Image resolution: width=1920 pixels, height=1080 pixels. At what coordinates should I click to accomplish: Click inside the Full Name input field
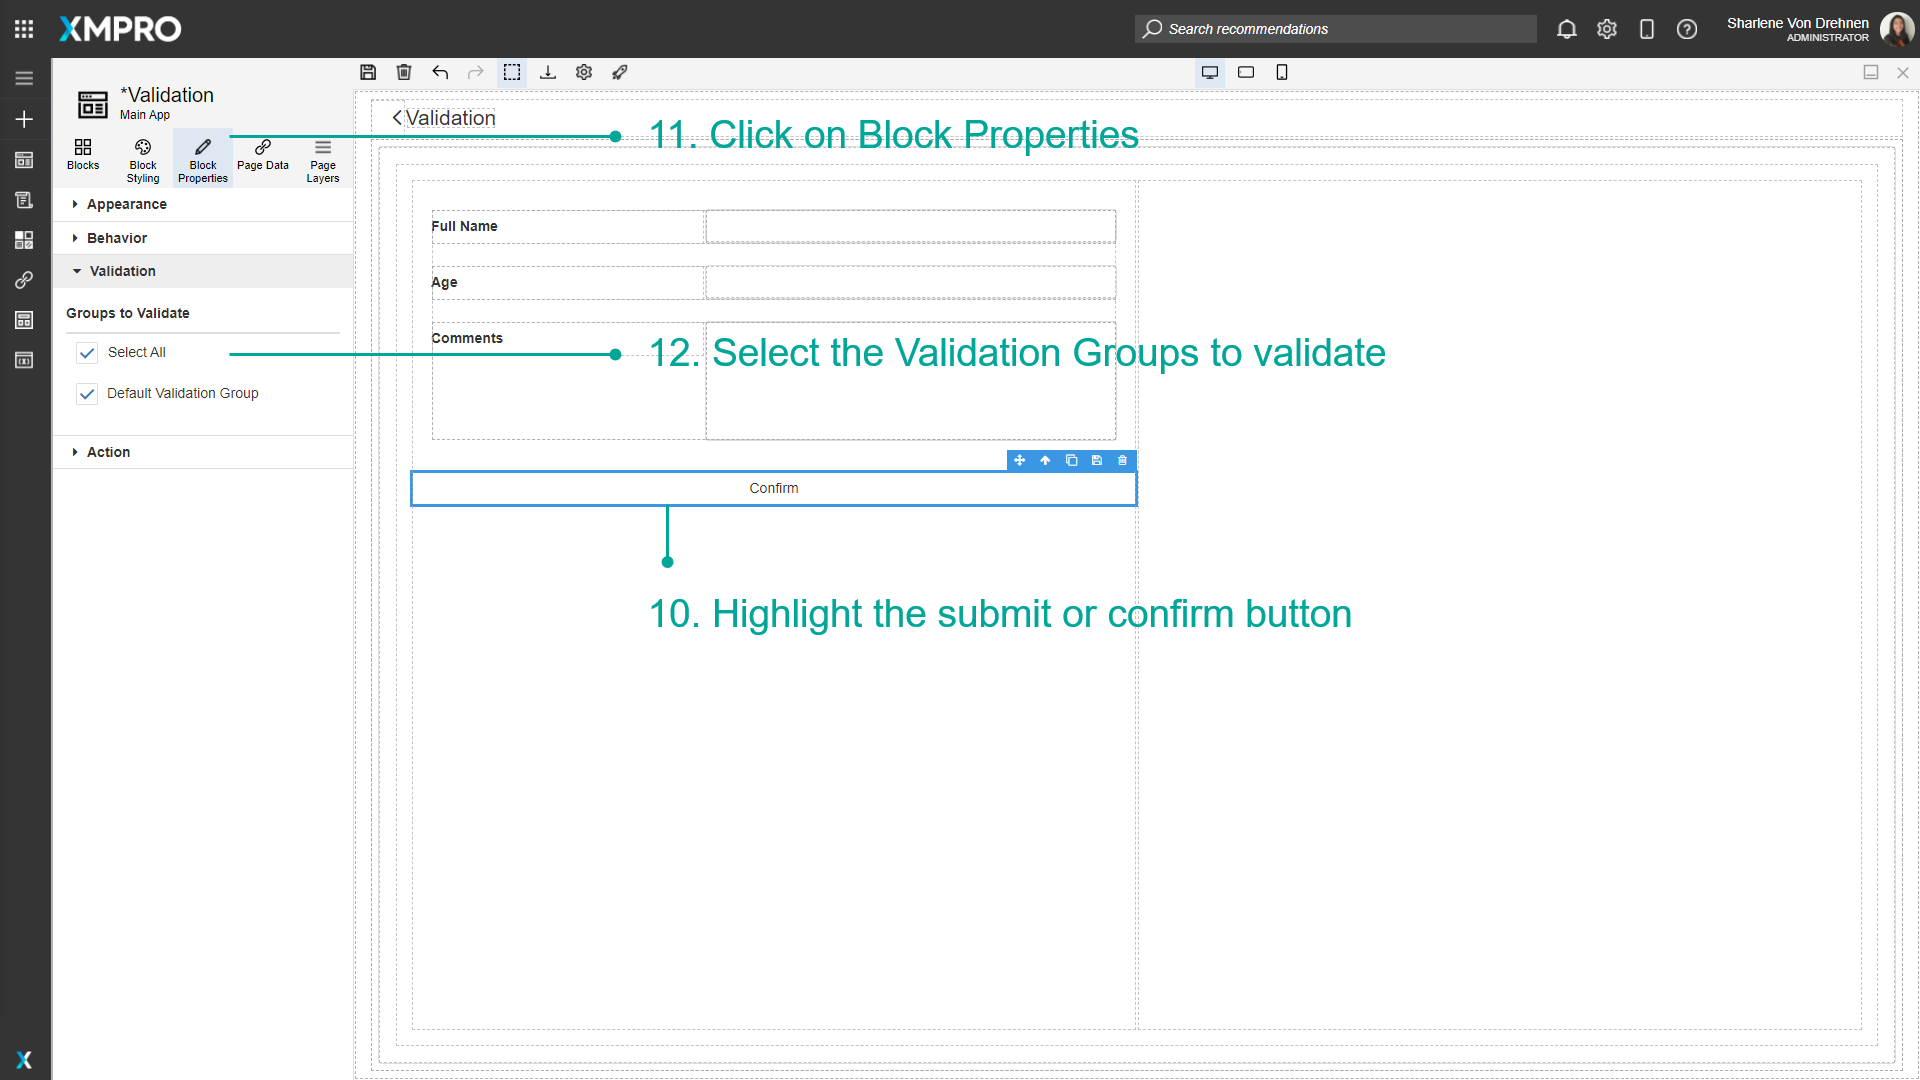pos(909,227)
